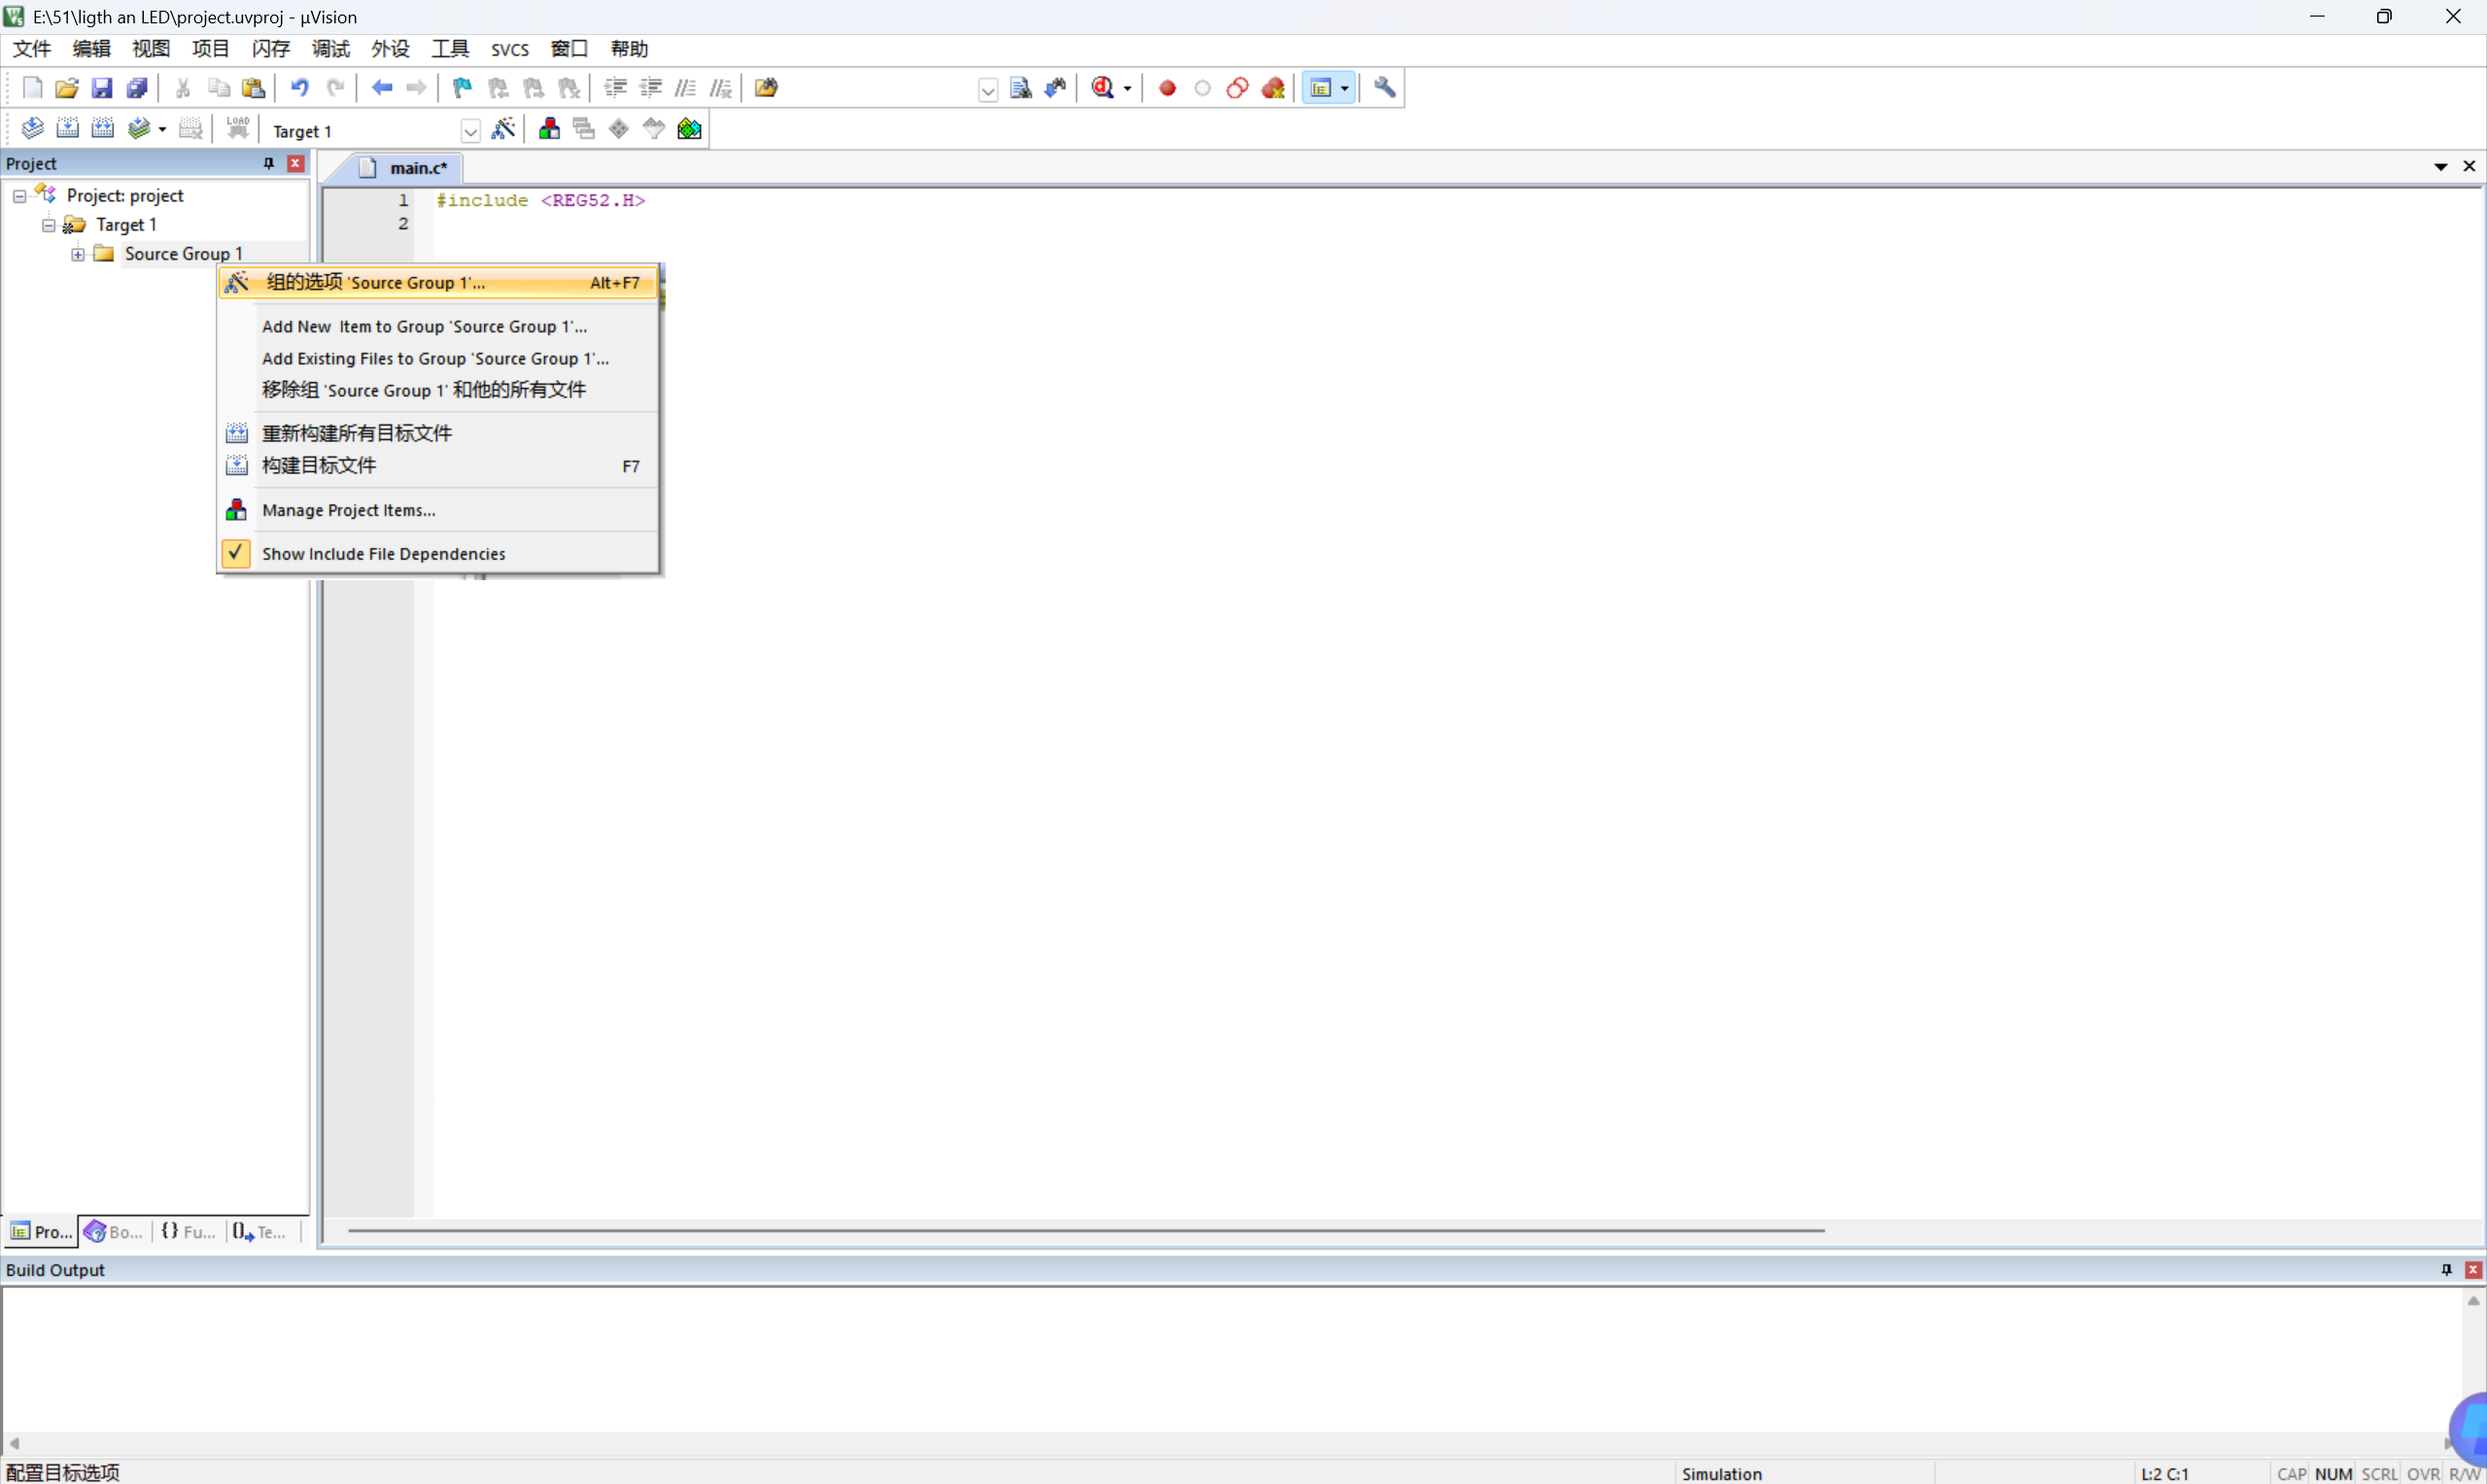2487x1484 pixels.
Task: Expand the Source Group 1 tree node
Action: (78, 254)
